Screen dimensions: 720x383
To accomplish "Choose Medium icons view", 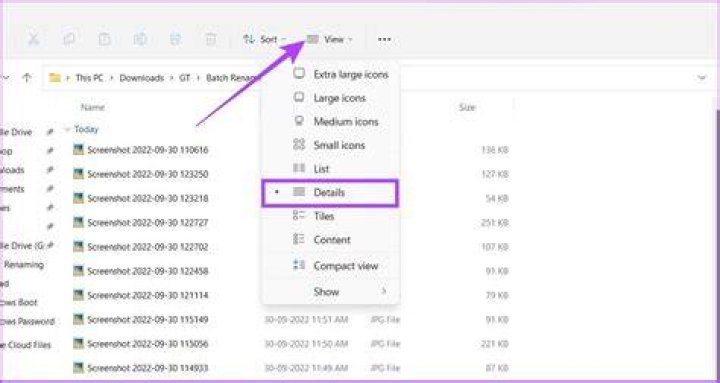I will [331, 122].
